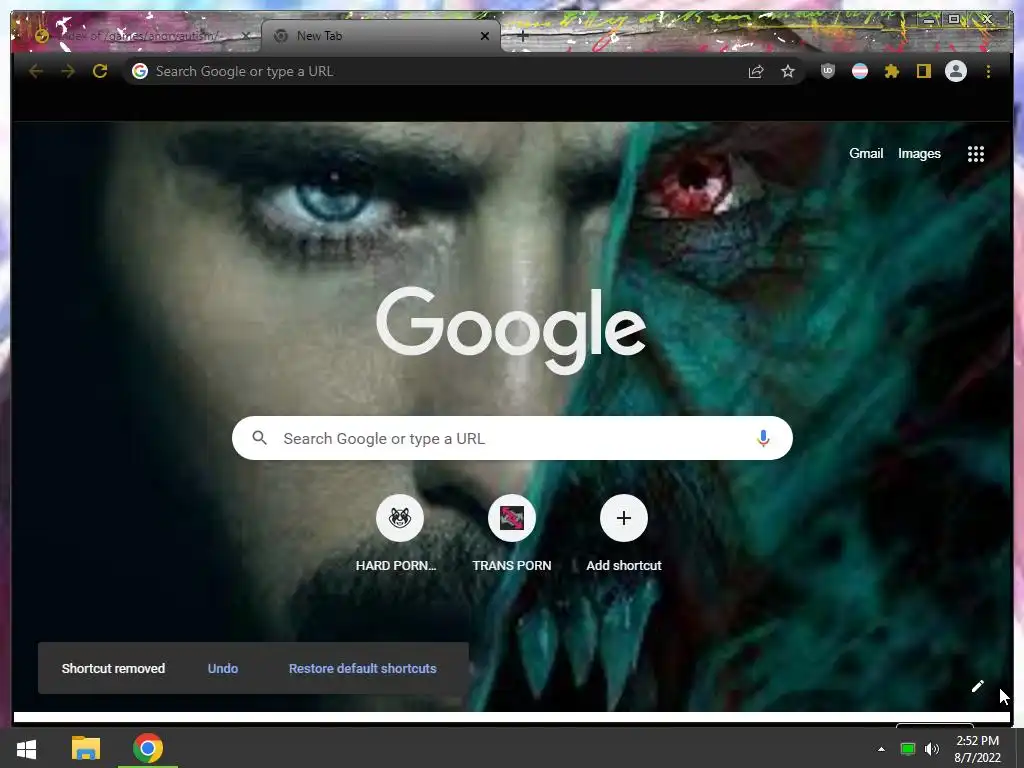This screenshot has width=1024, height=768.
Task: Click the green tray status icon
Action: (908, 749)
